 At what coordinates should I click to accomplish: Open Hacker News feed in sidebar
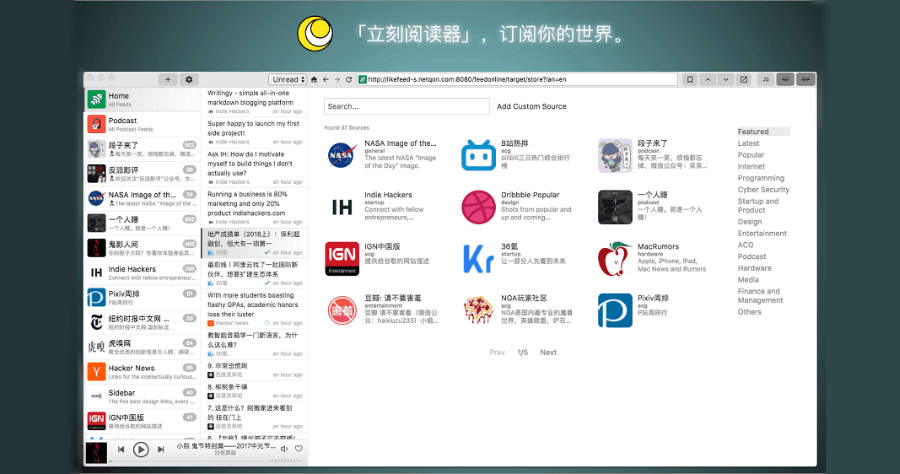[x=142, y=371]
